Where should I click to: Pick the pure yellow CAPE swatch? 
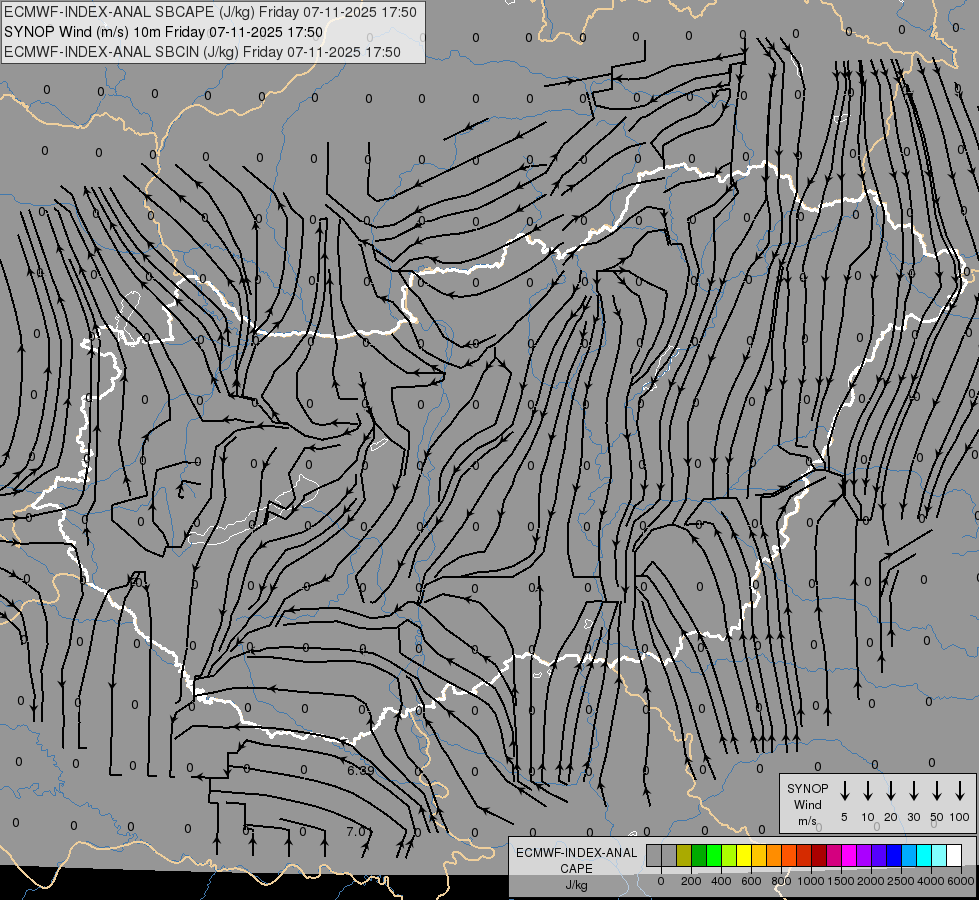[744, 856]
